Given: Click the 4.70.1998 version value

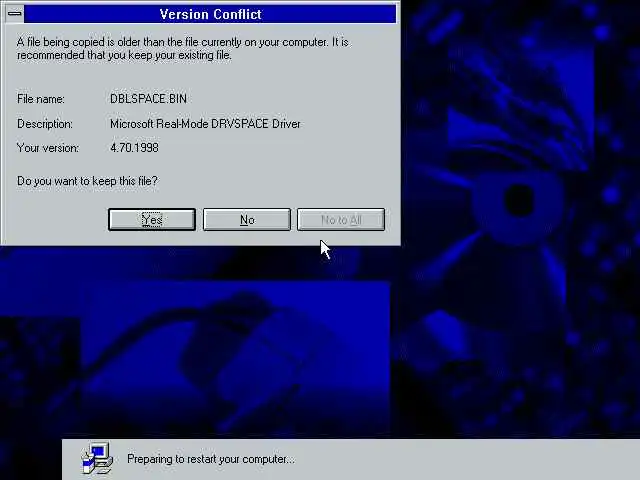Looking at the screenshot, I should coord(134,147).
